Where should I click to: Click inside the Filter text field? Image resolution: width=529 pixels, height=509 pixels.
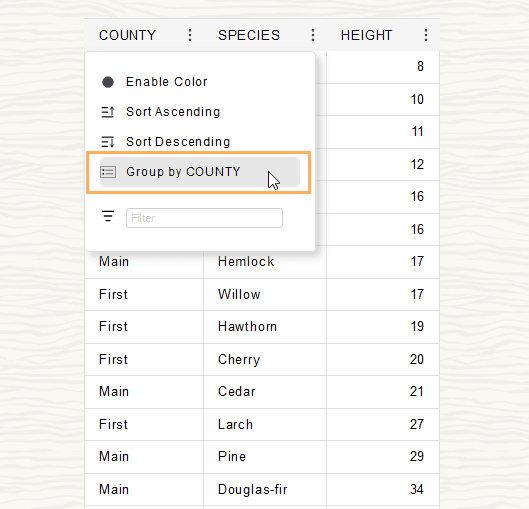204,218
